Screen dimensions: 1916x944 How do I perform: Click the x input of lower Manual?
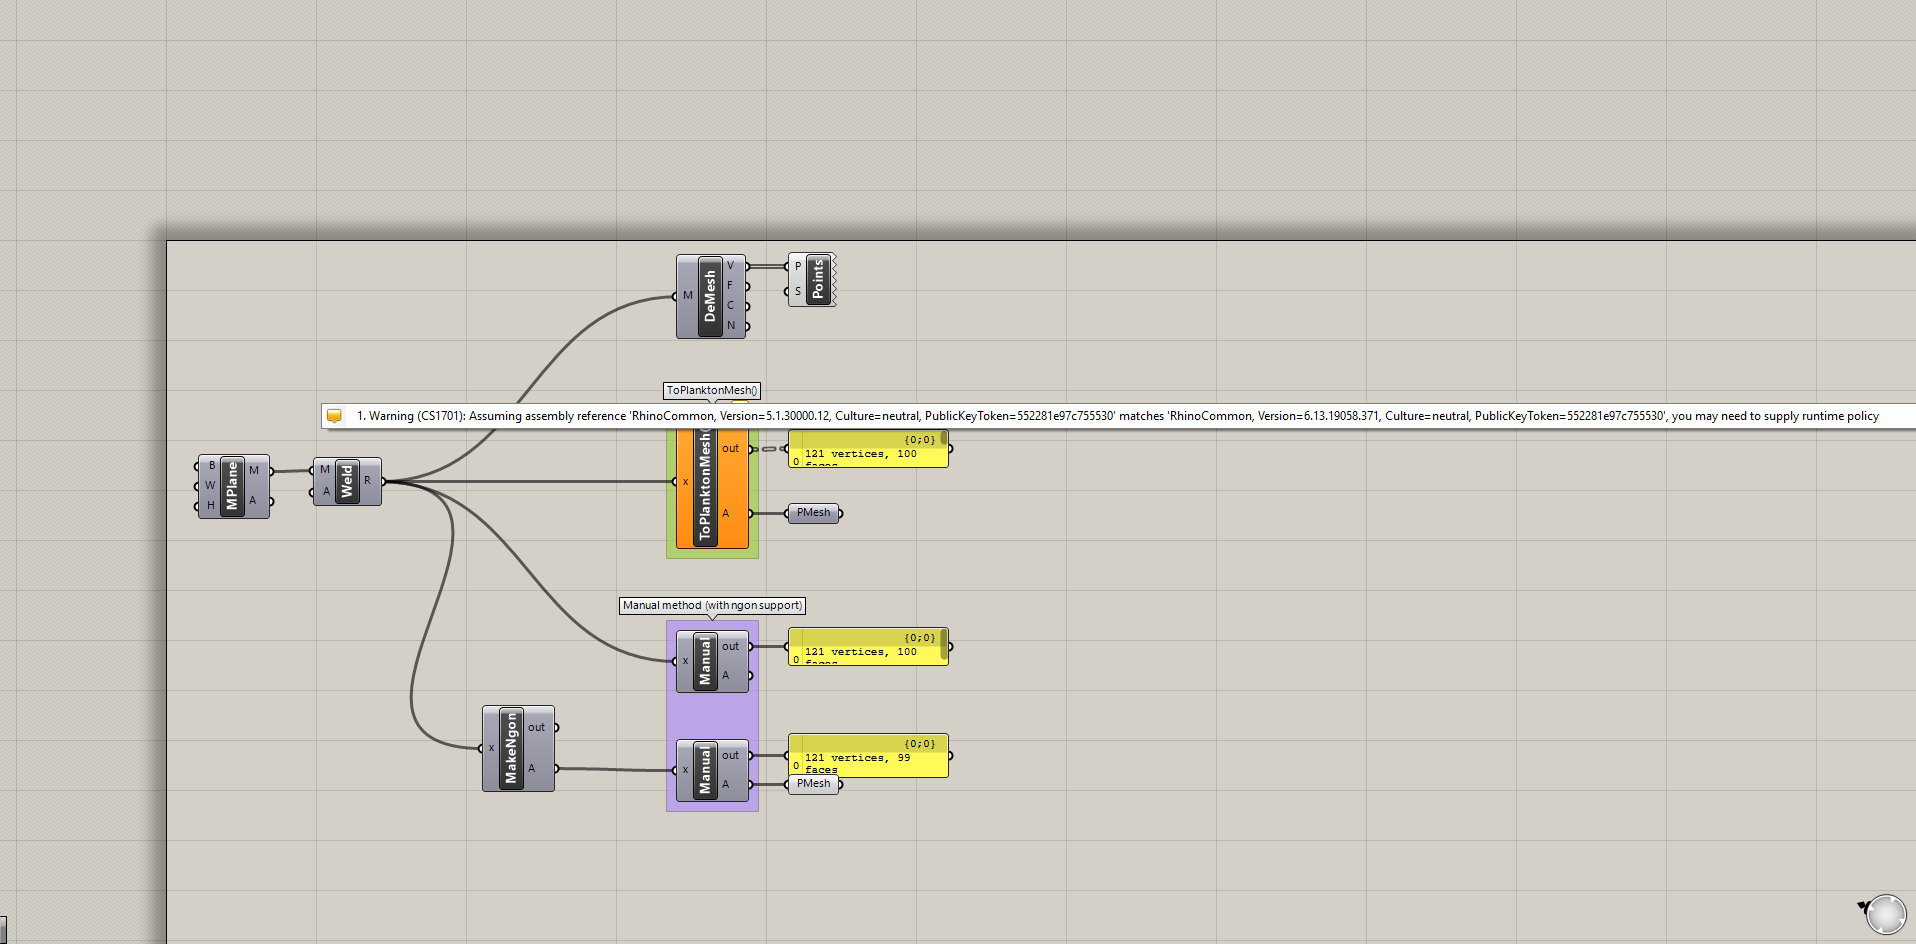click(685, 770)
